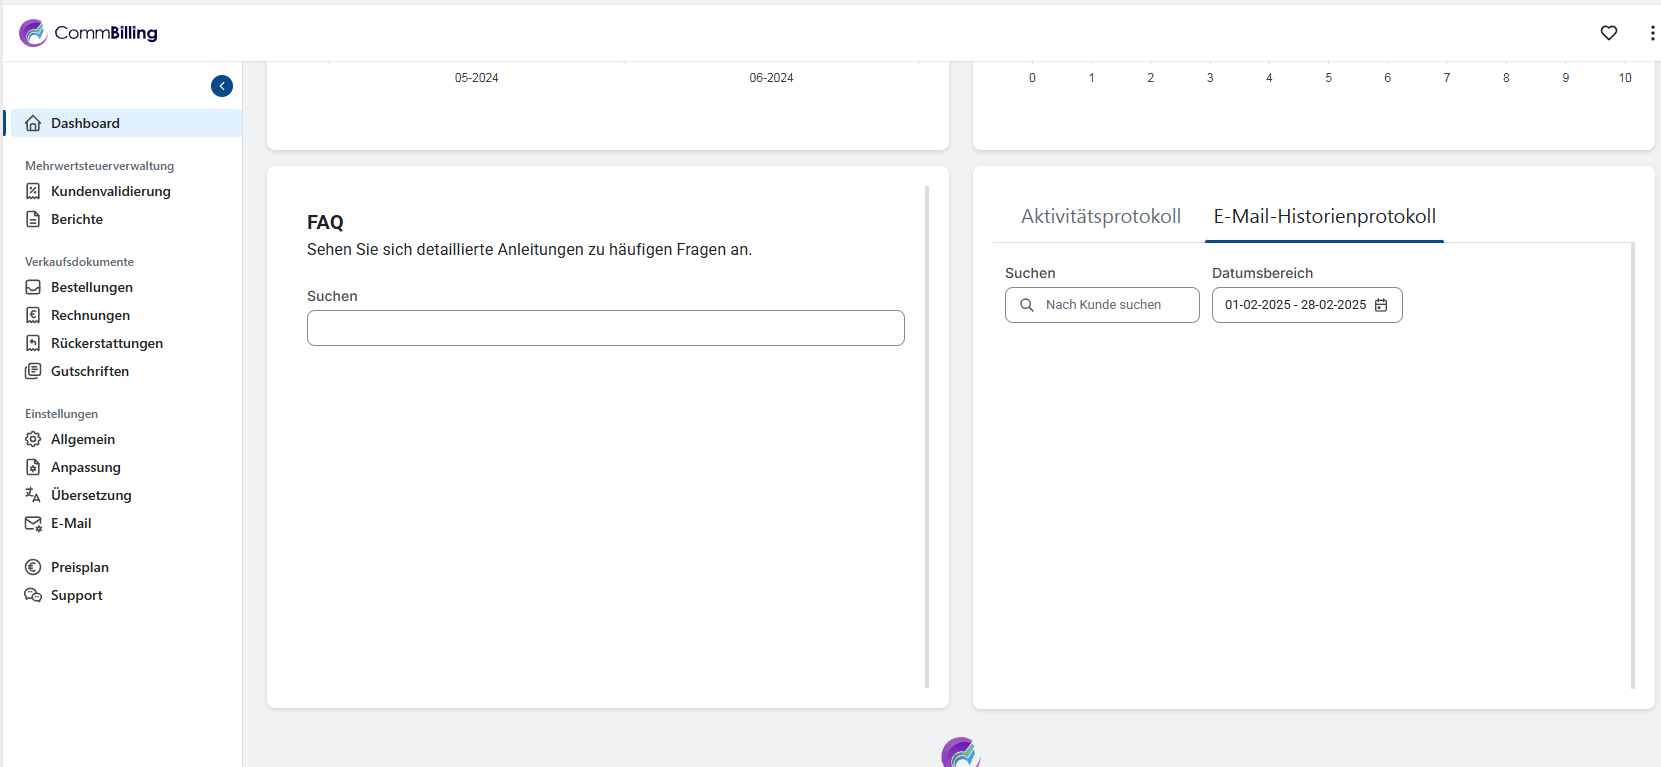Viewport: 1661px width, 767px height.
Task: Open the Datumsbereich date range picker
Action: click(1306, 305)
